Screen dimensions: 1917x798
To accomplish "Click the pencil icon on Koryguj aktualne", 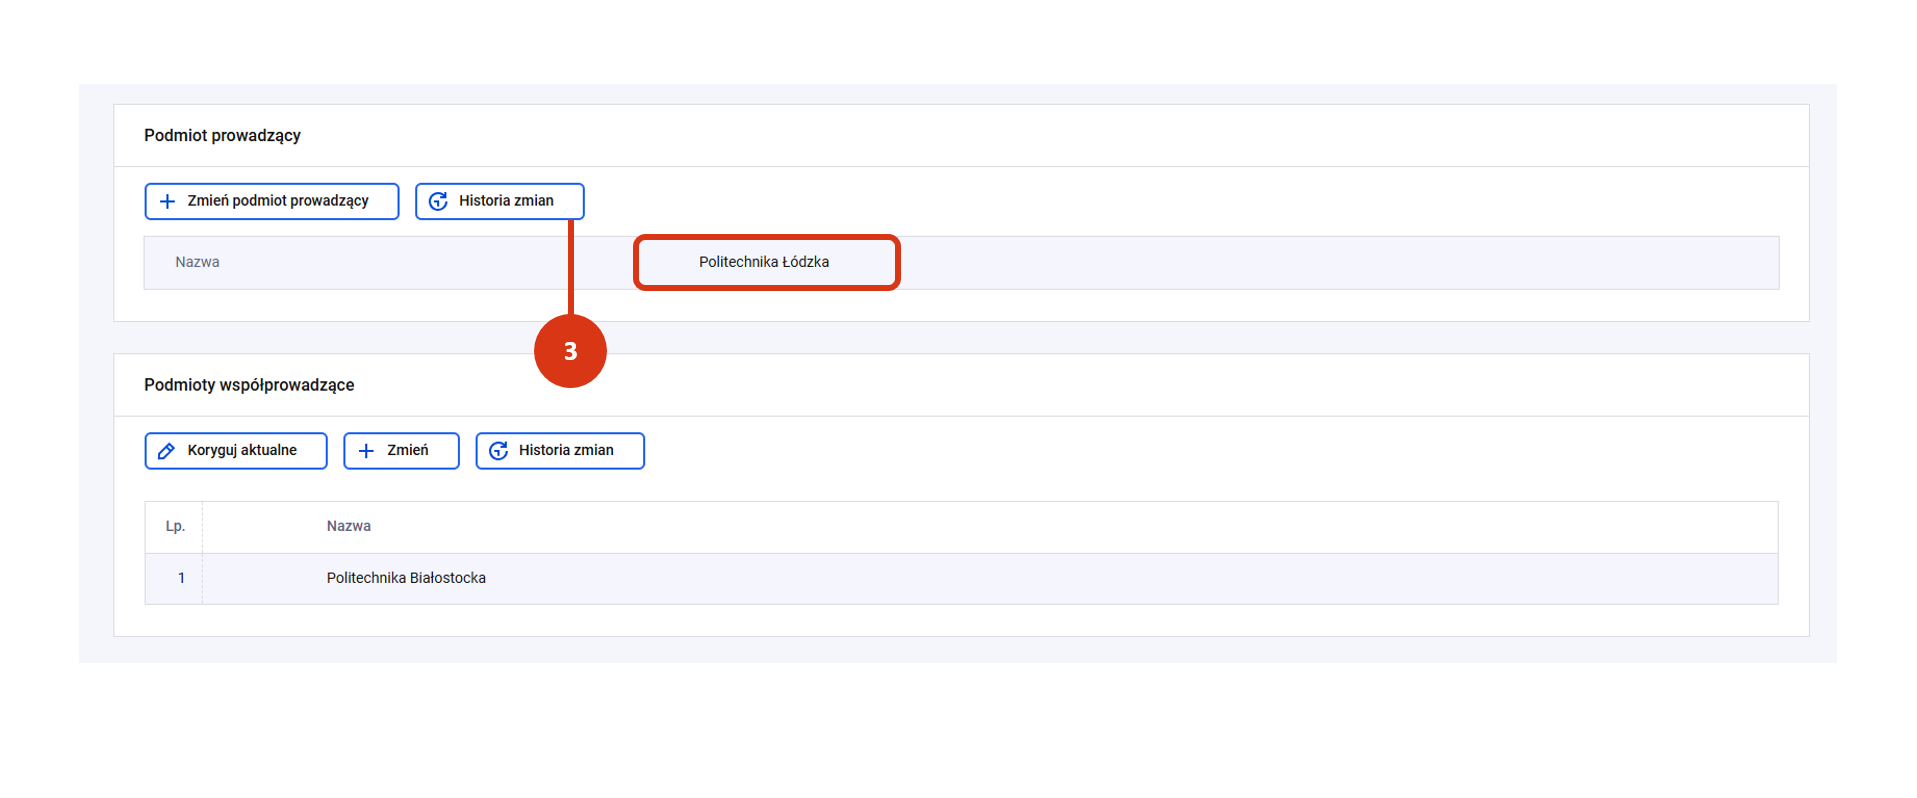I will point(167,451).
